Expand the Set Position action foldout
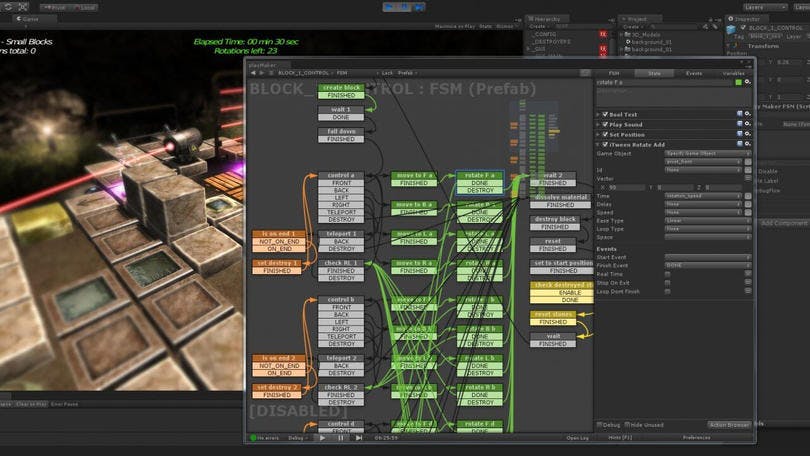Image resolution: width=810 pixels, height=456 pixels. click(x=598, y=134)
